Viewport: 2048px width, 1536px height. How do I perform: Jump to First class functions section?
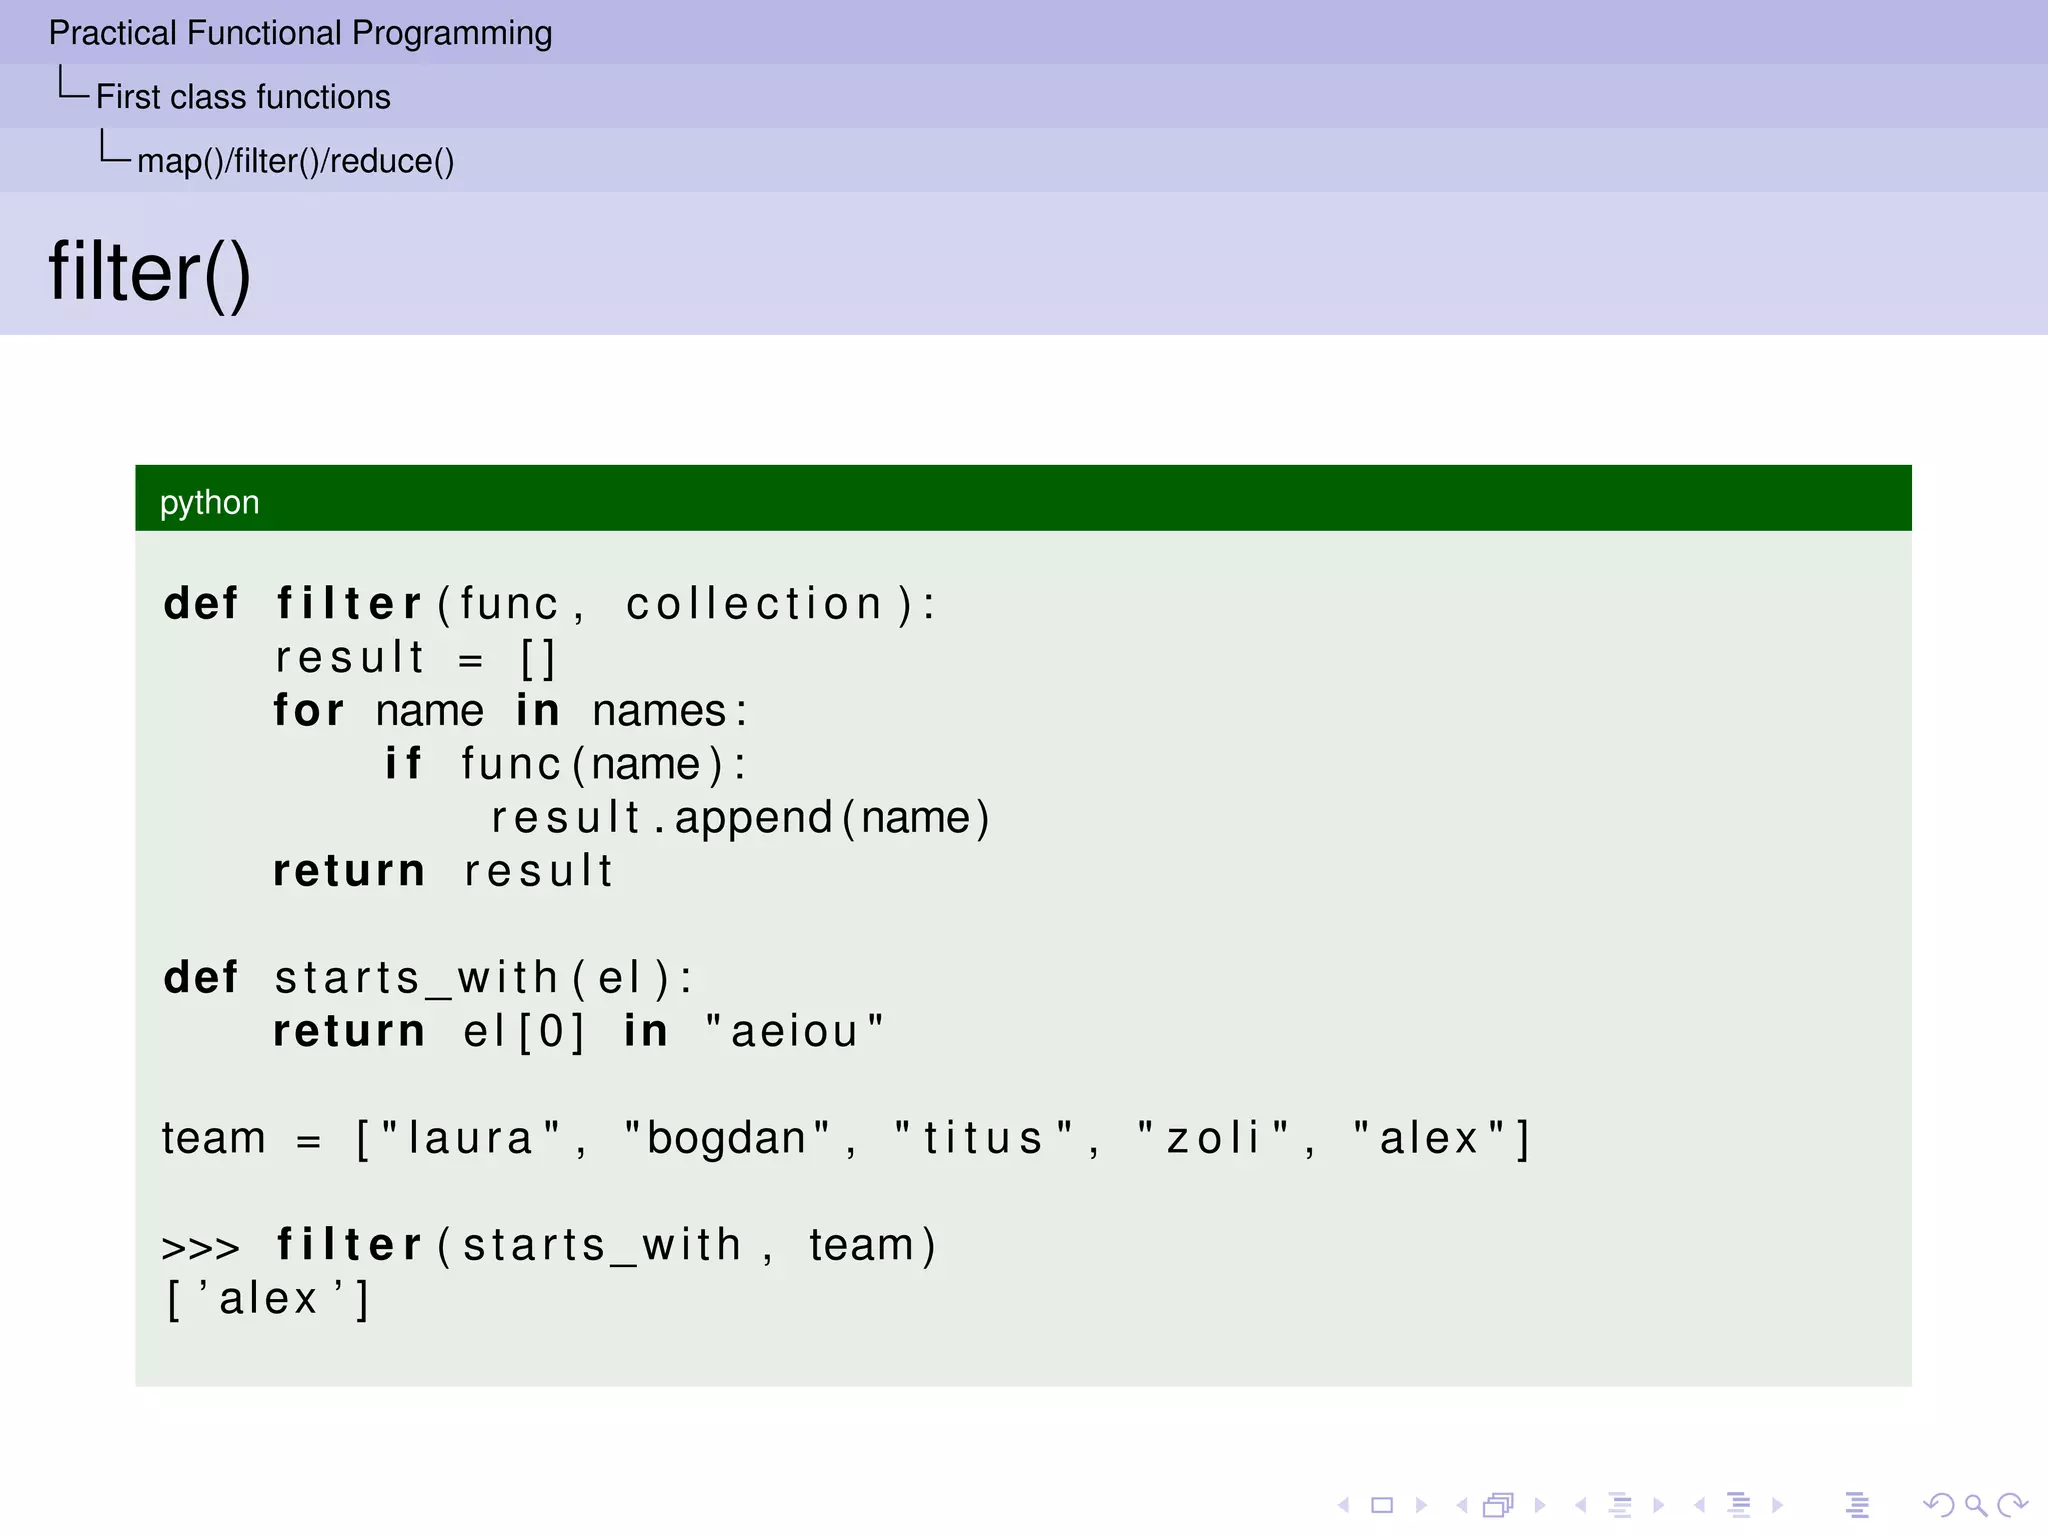click(x=243, y=97)
